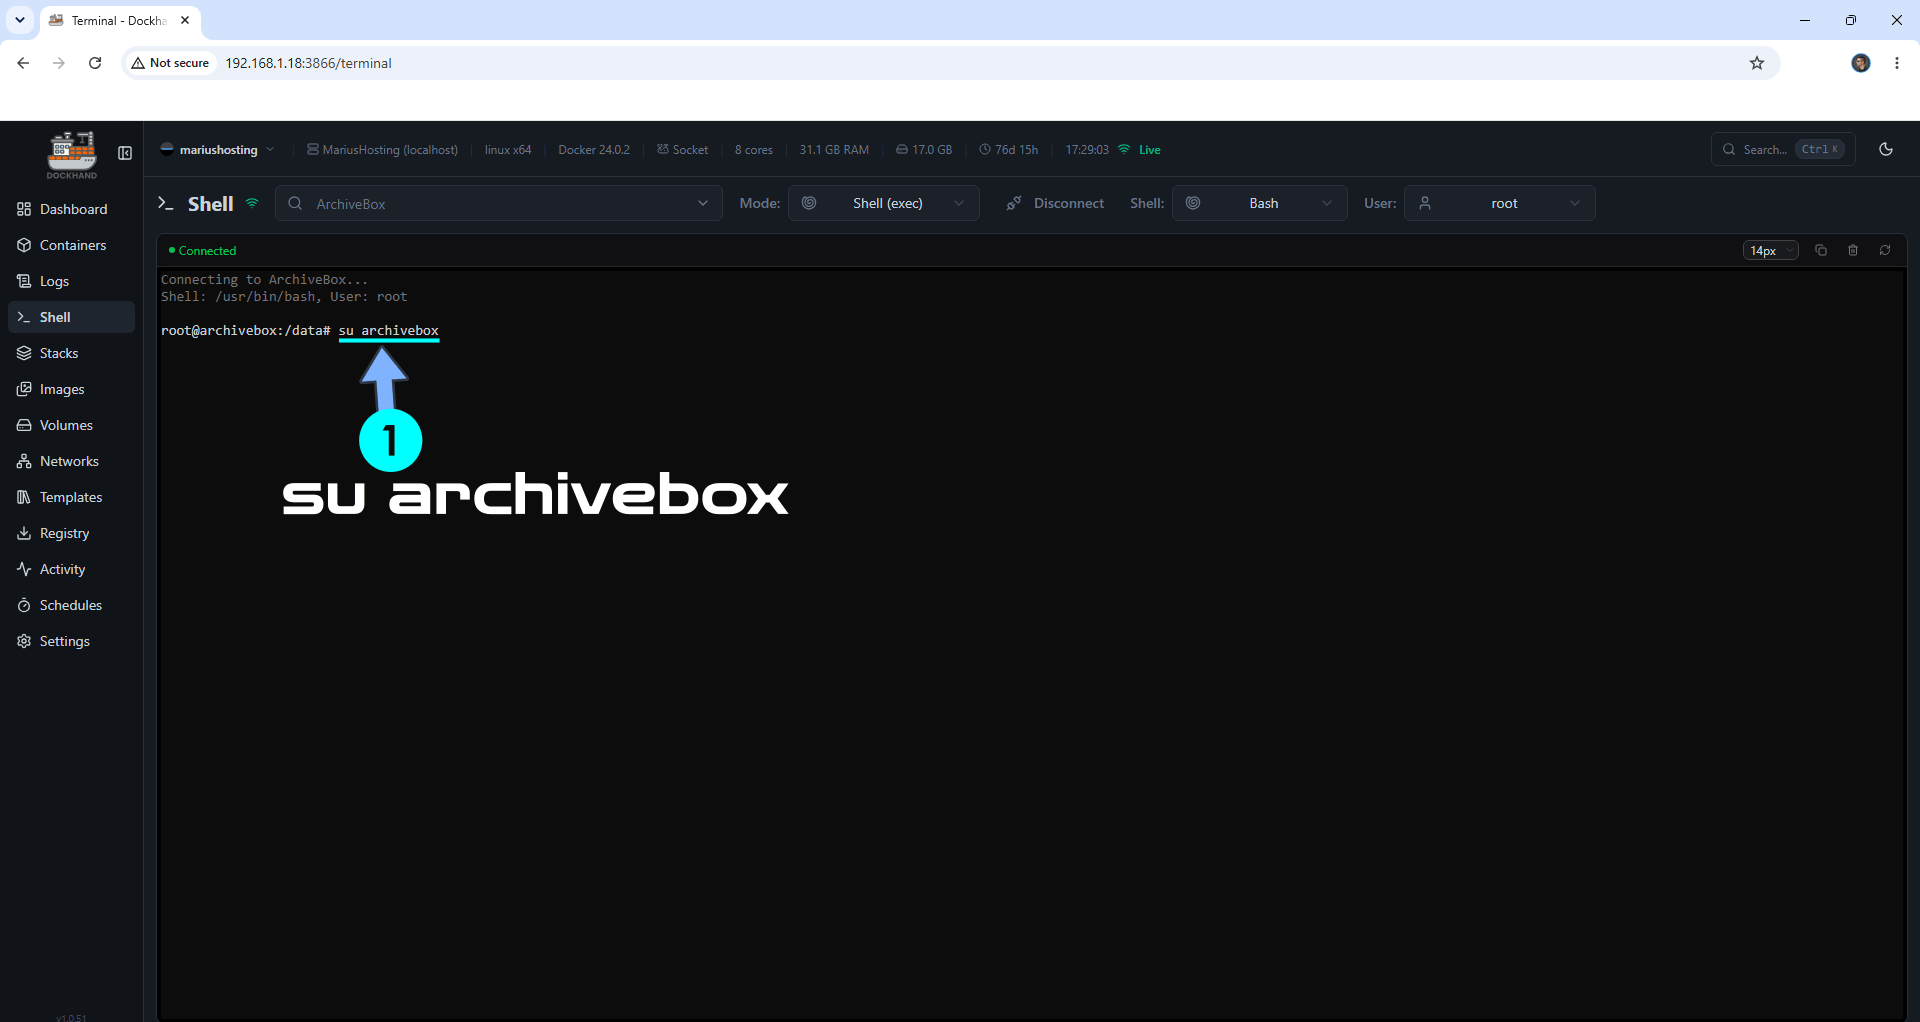Reload the browser page
The height and width of the screenshot is (1022, 1920).
95,63
